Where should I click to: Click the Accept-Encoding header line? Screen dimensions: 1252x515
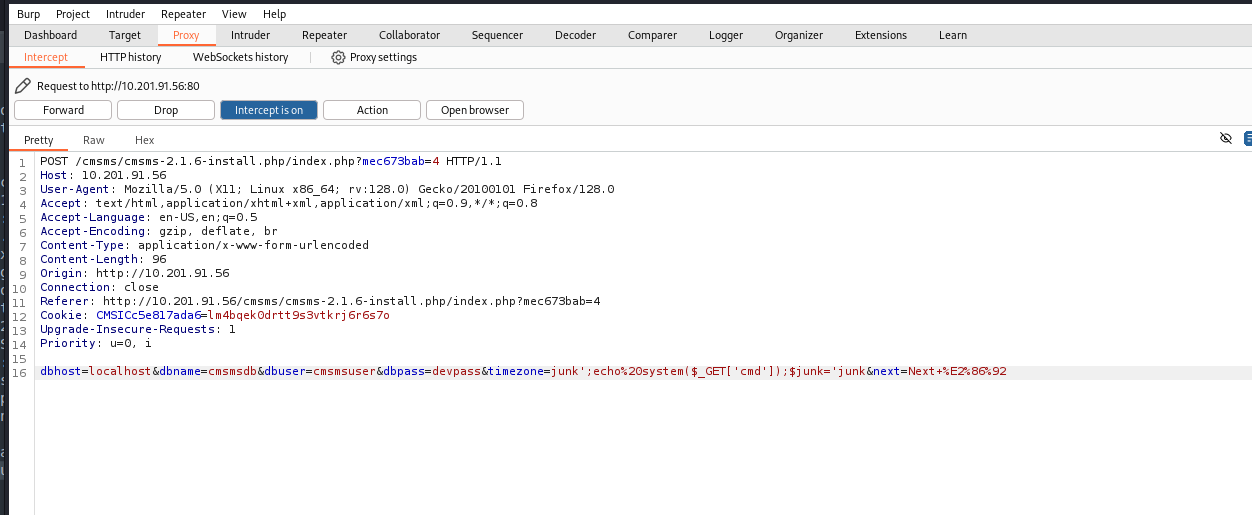159,231
